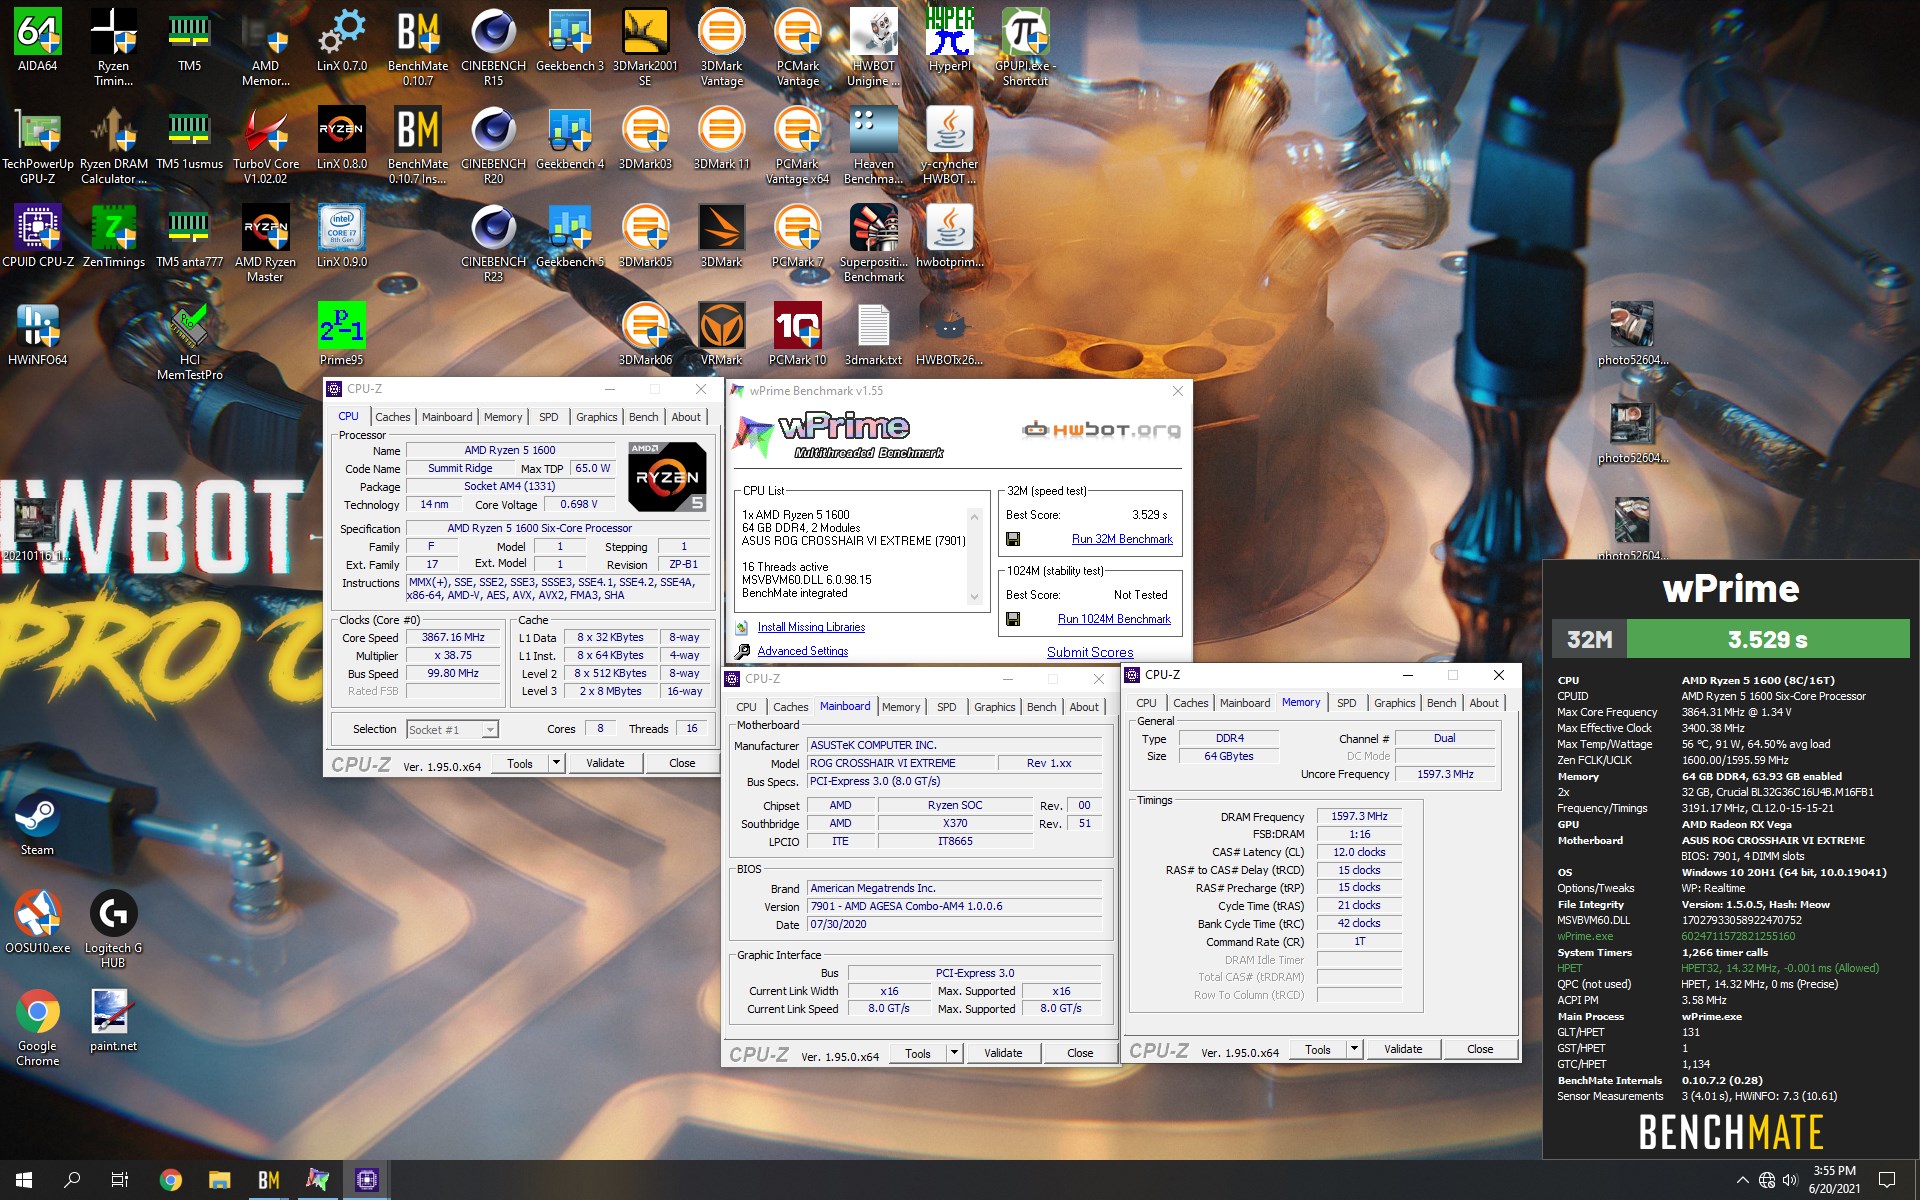
Task: Launch HyperPI desktop shortcut
Action: (949, 40)
